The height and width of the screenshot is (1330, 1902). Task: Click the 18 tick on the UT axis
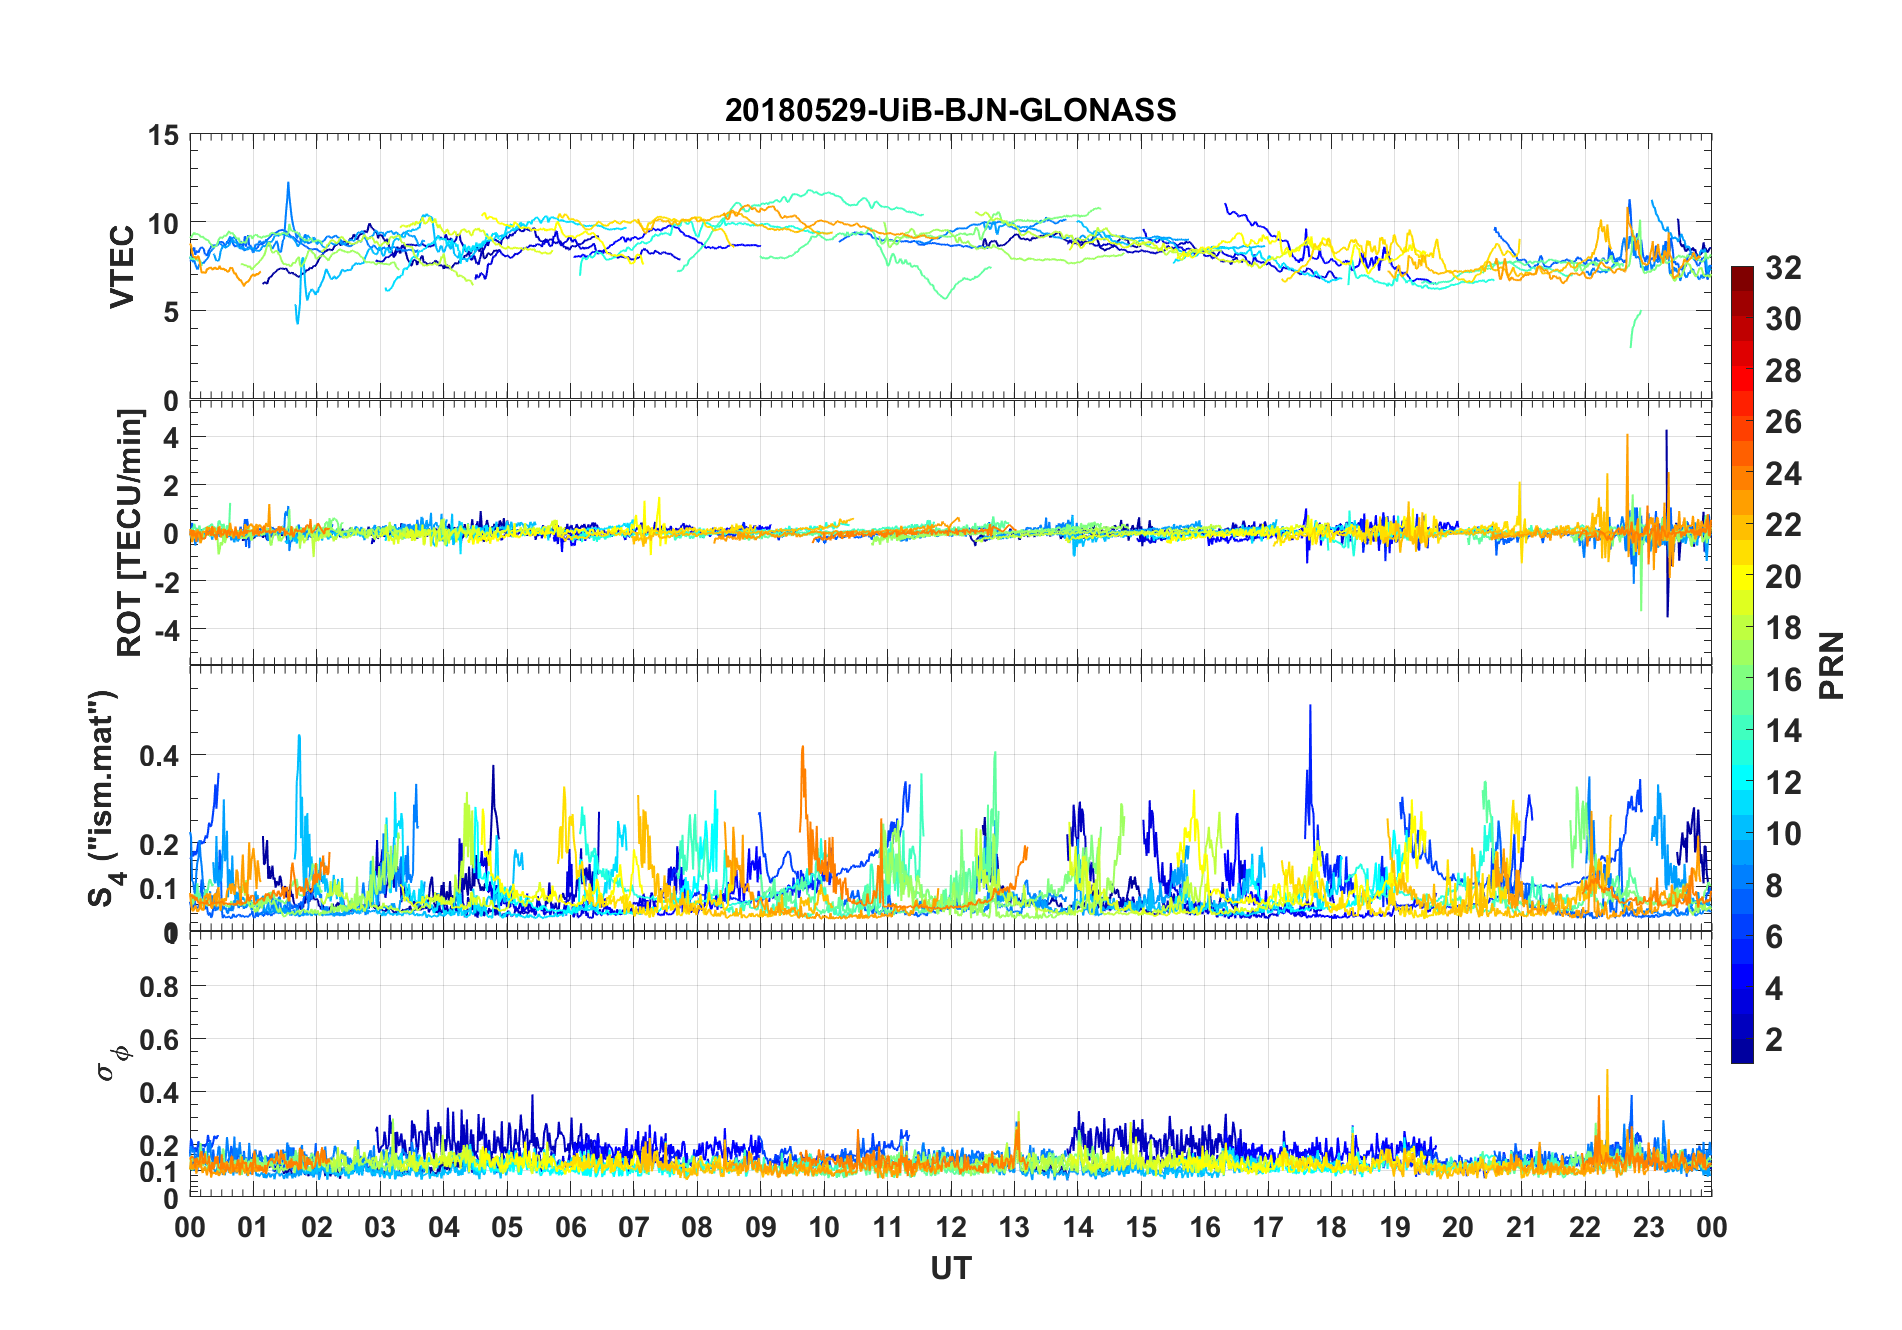click(1331, 1227)
